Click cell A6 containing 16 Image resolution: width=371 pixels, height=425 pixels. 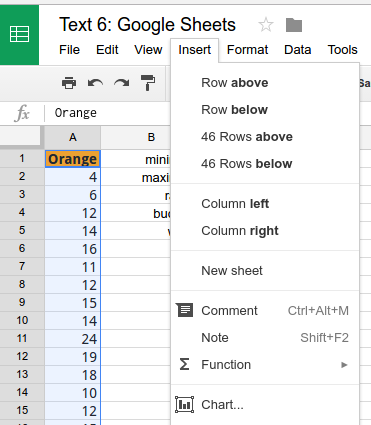coord(73,249)
